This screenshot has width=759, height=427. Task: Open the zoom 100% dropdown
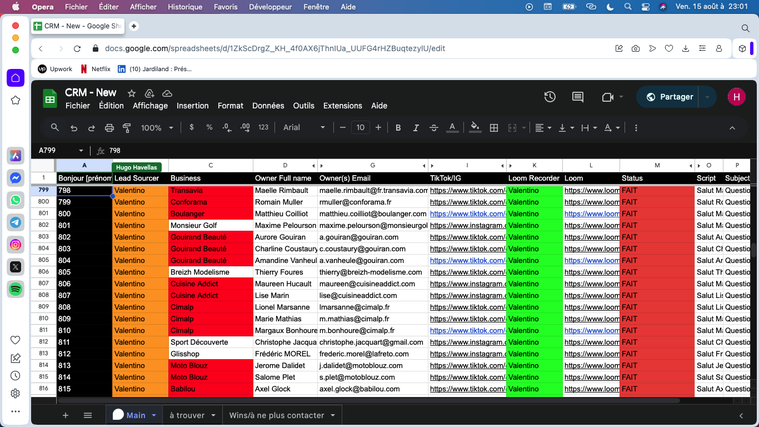pyautogui.click(x=156, y=128)
